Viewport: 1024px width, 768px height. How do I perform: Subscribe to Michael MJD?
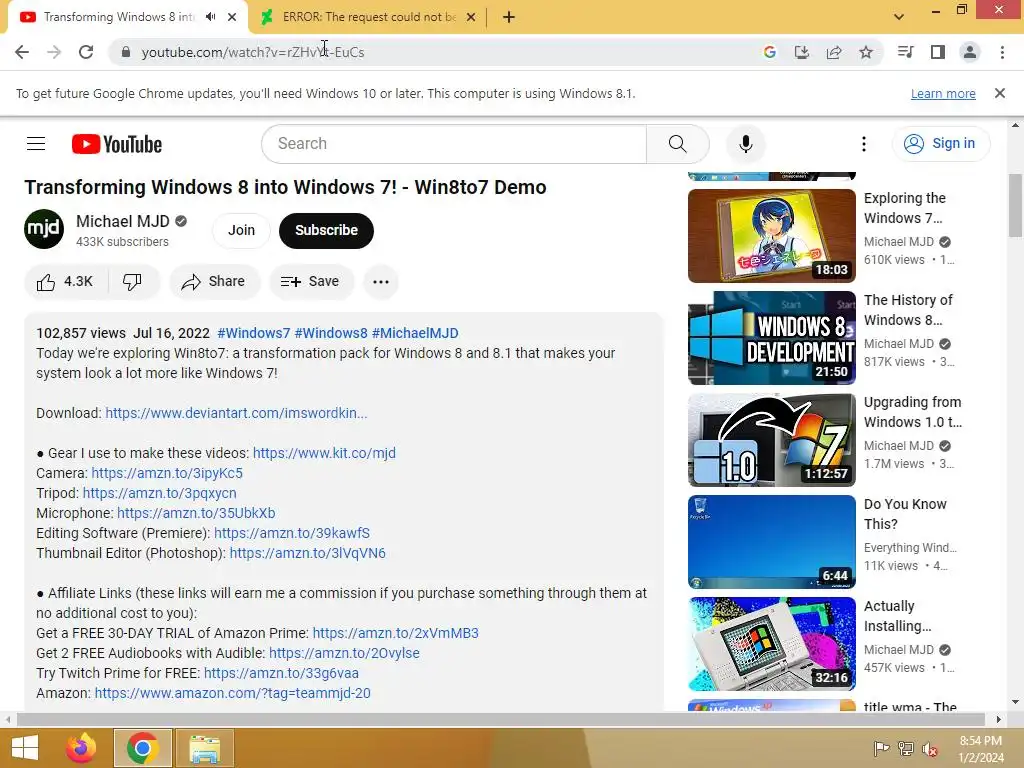(327, 231)
